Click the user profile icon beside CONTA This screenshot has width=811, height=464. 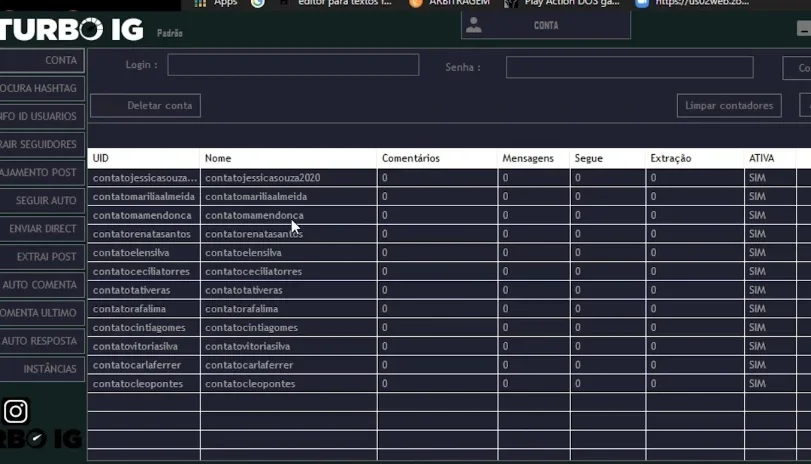[x=473, y=25]
